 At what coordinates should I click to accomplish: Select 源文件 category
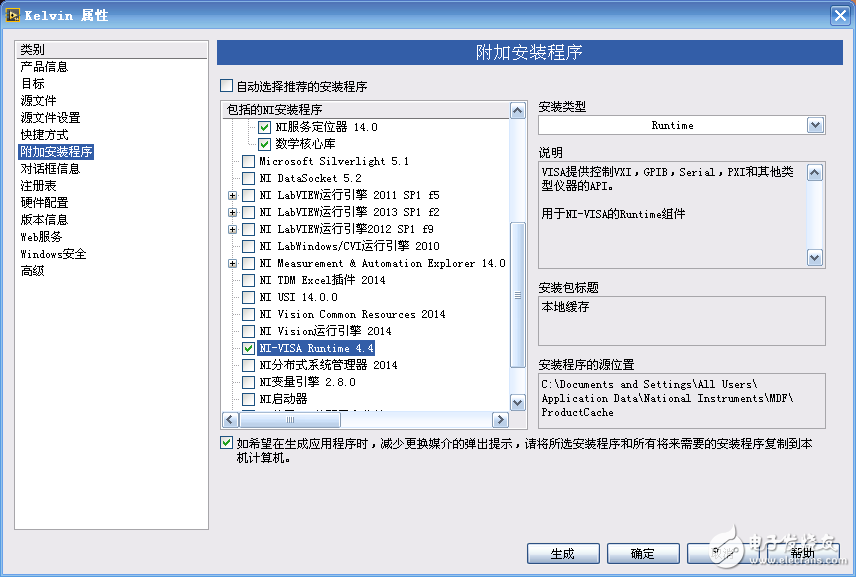pos(38,100)
